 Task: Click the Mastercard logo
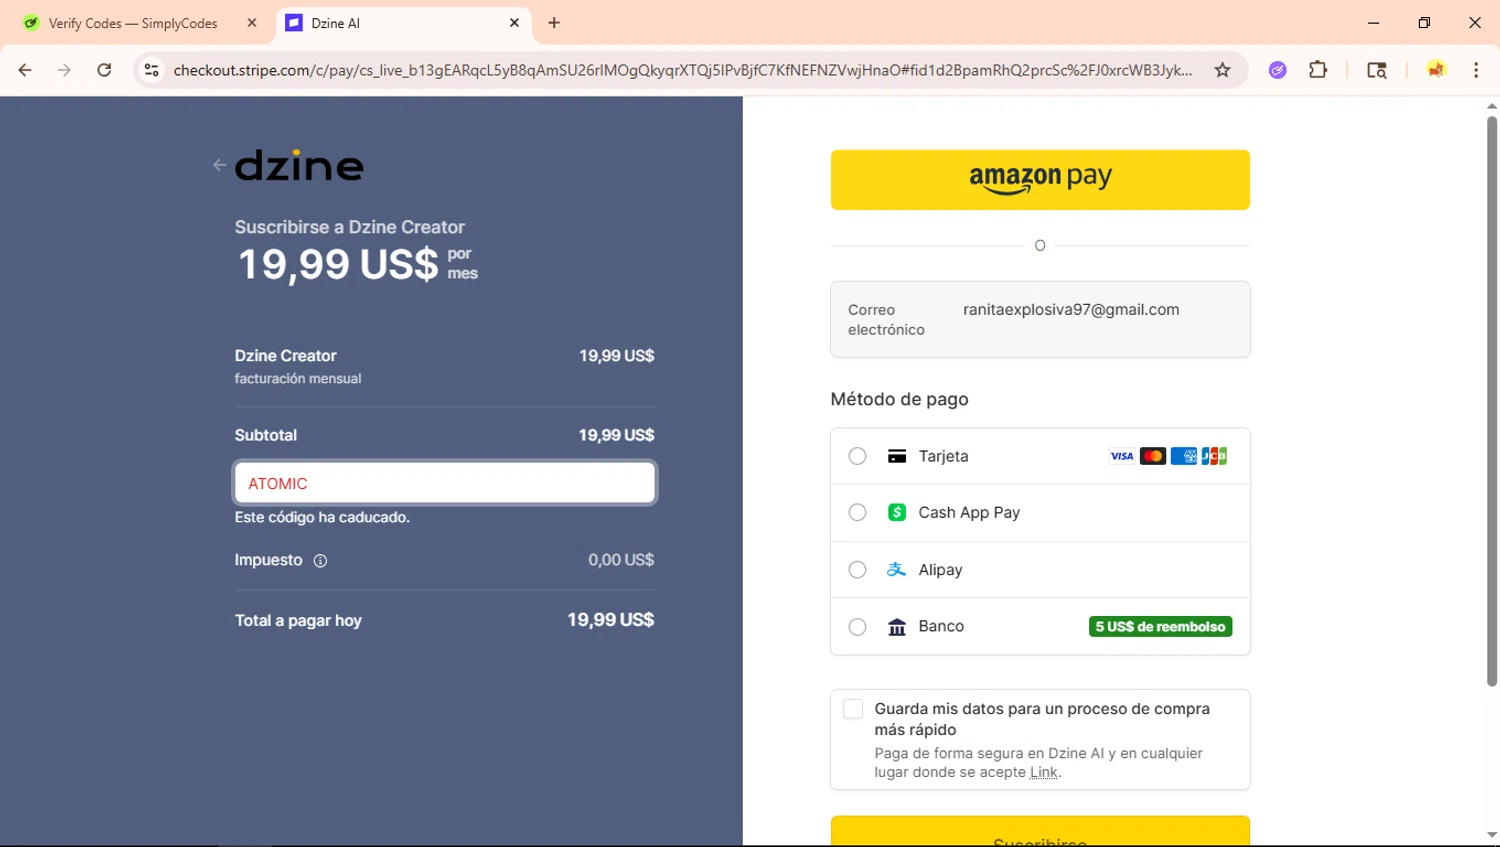pyautogui.click(x=1153, y=456)
